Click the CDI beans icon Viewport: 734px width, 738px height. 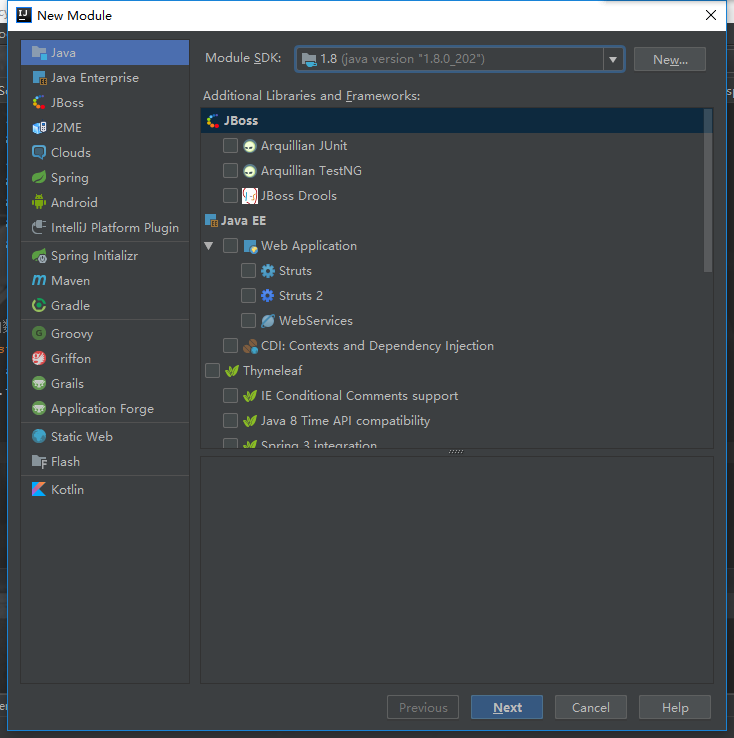(x=250, y=346)
